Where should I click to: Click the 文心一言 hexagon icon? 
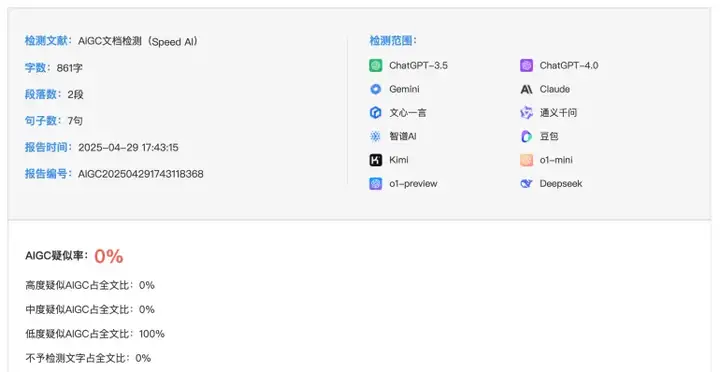(x=376, y=113)
